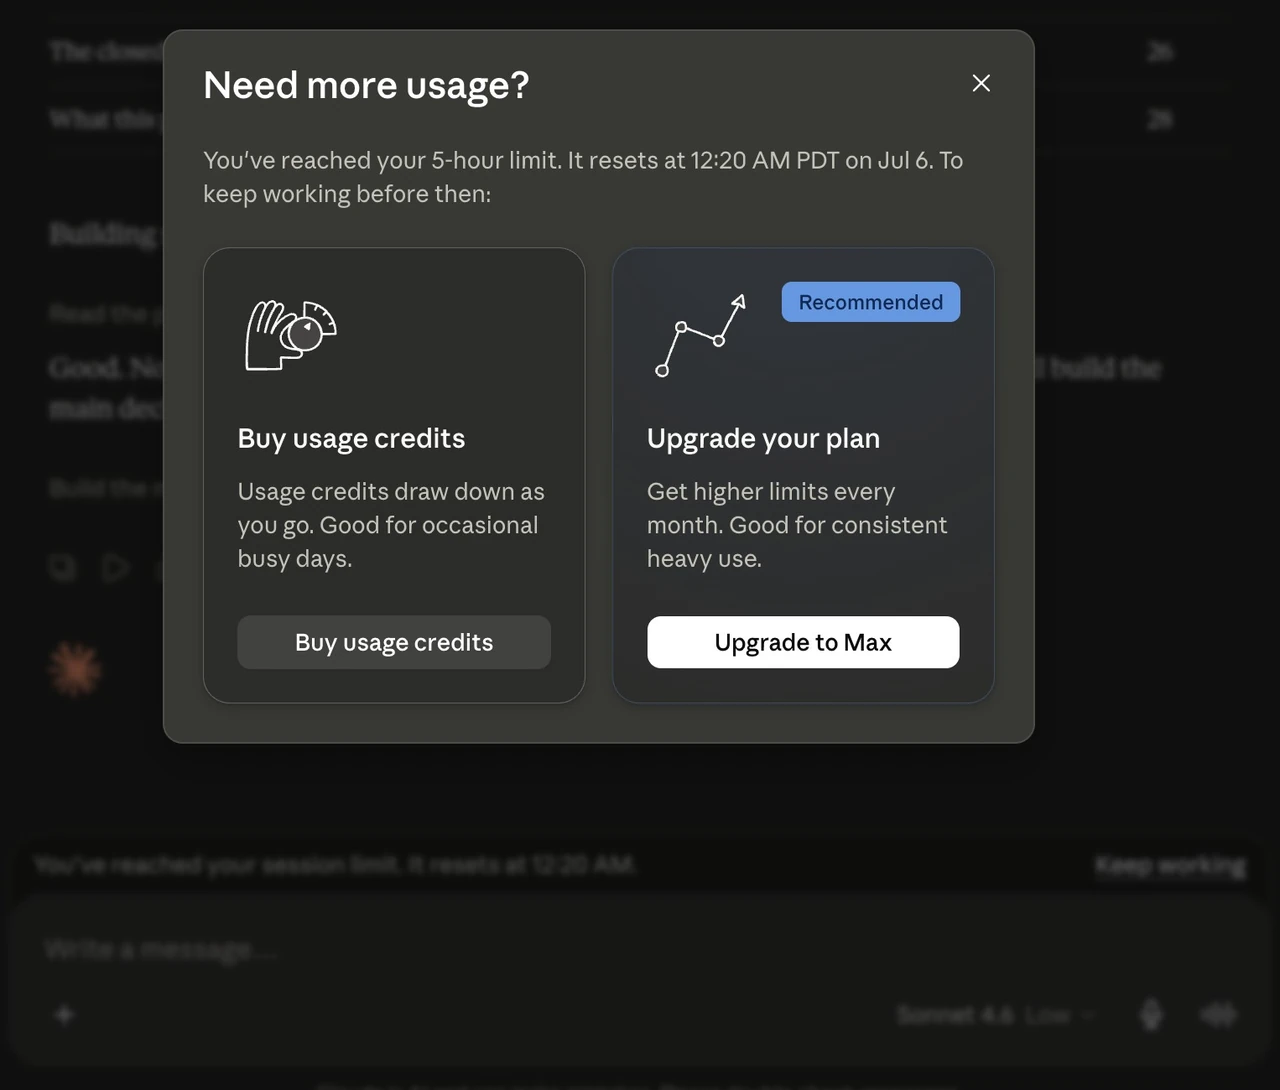The width and height of the screenshot is (1280, 1090).
Task: Choose Upgrade to Max
Action: click(x=803, y=642)
